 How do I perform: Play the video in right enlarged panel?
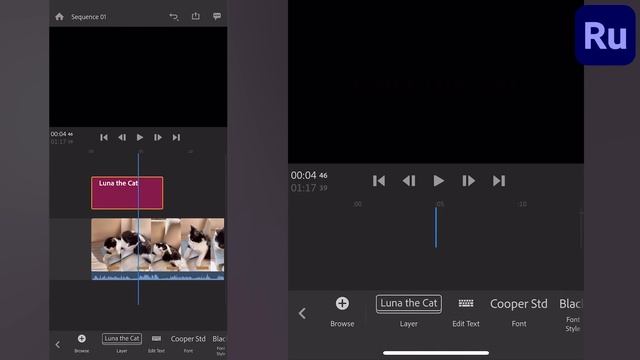[438, 180]
